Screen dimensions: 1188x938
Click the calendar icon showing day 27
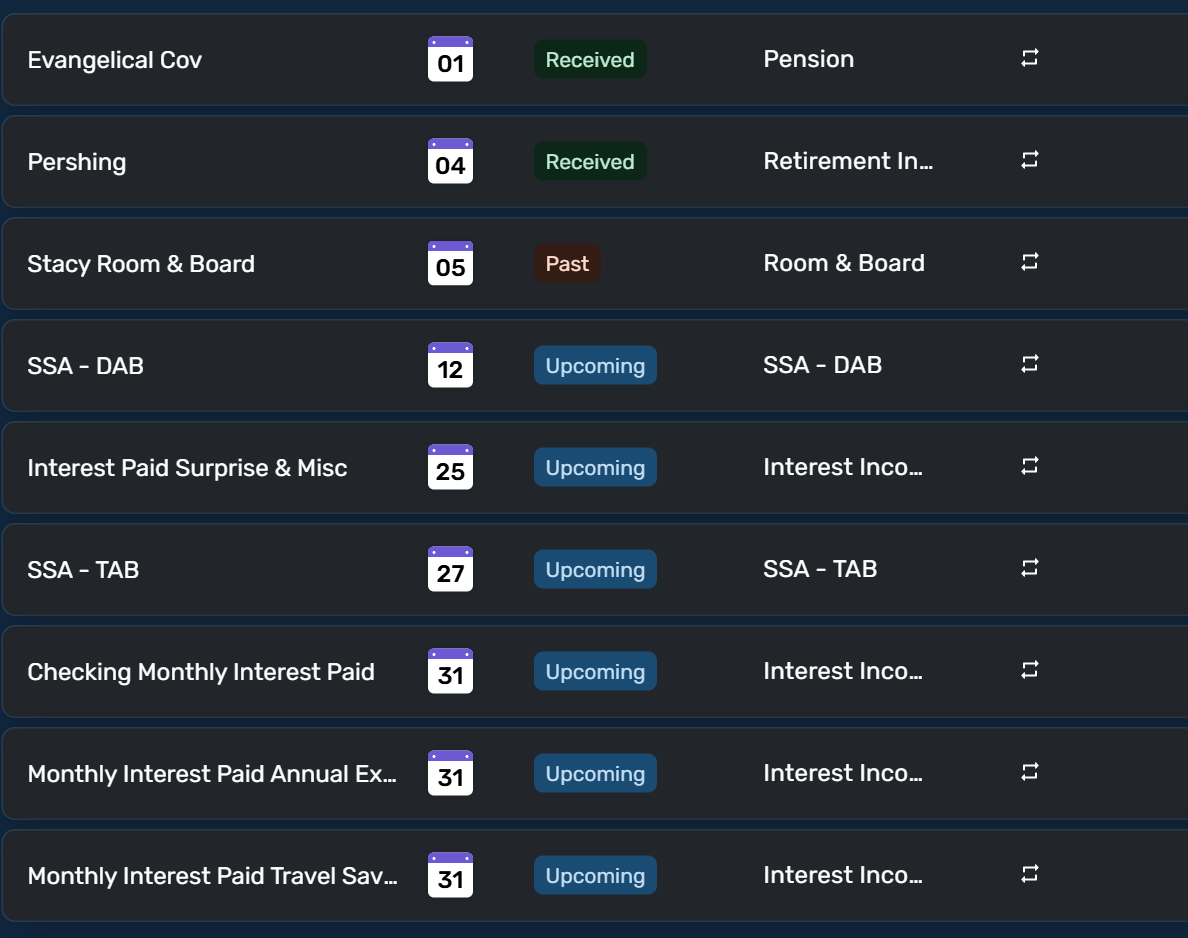450,569
